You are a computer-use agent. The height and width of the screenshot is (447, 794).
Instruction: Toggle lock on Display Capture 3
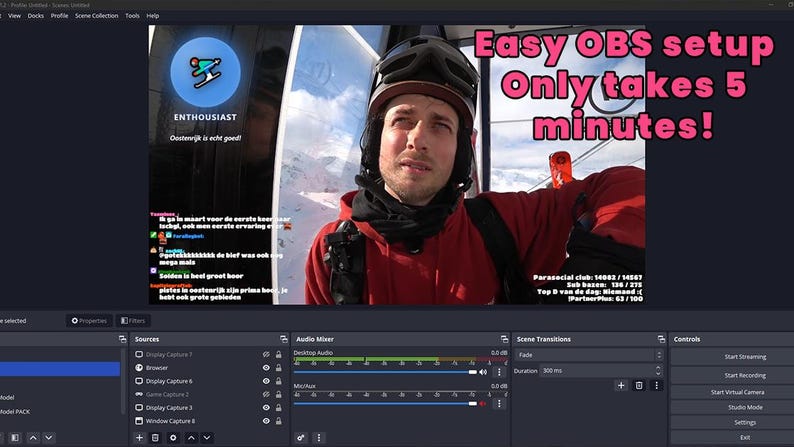point(279,408)
